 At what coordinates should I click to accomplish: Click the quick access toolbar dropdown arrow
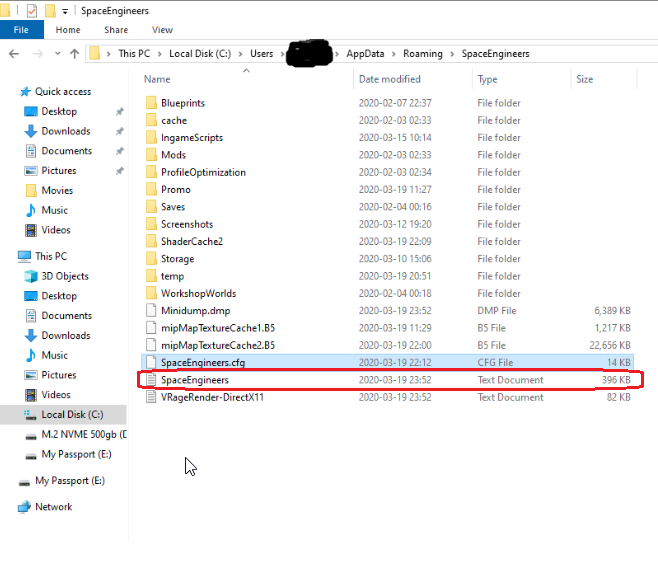tap(65, 11)
